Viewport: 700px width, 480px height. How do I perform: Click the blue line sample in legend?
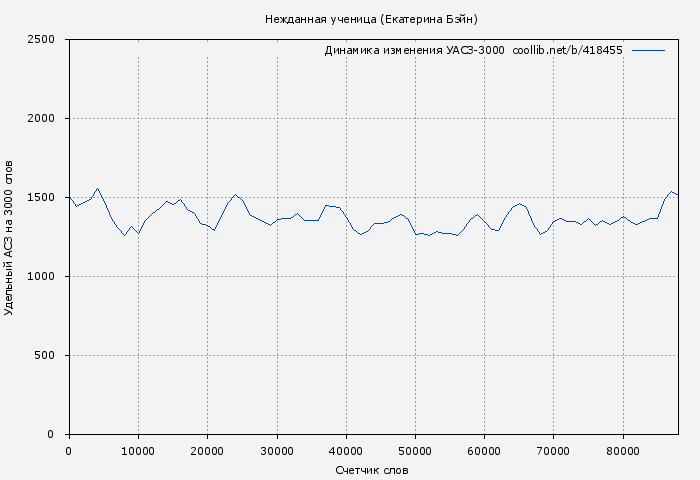[x=648, y=50]
